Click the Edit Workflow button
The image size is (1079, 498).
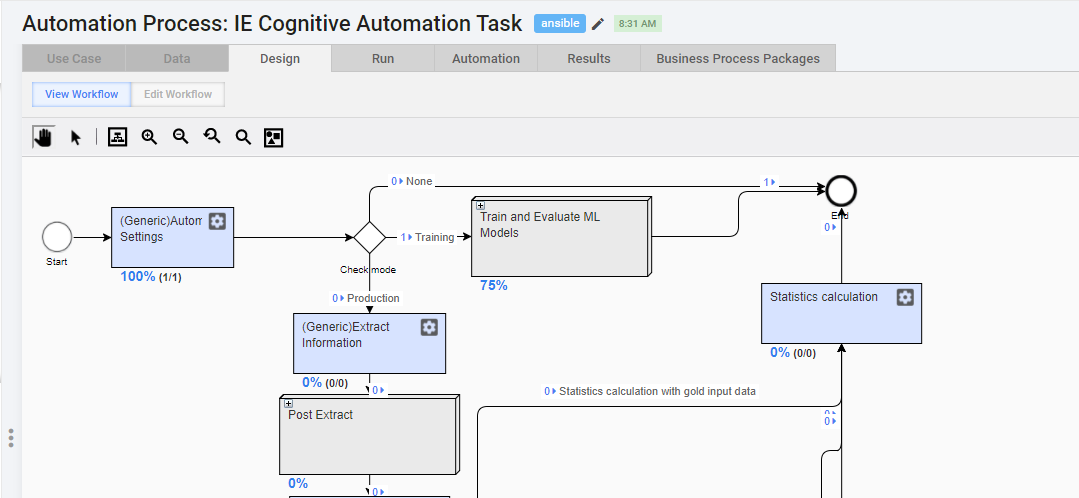[x=178, y=94]
